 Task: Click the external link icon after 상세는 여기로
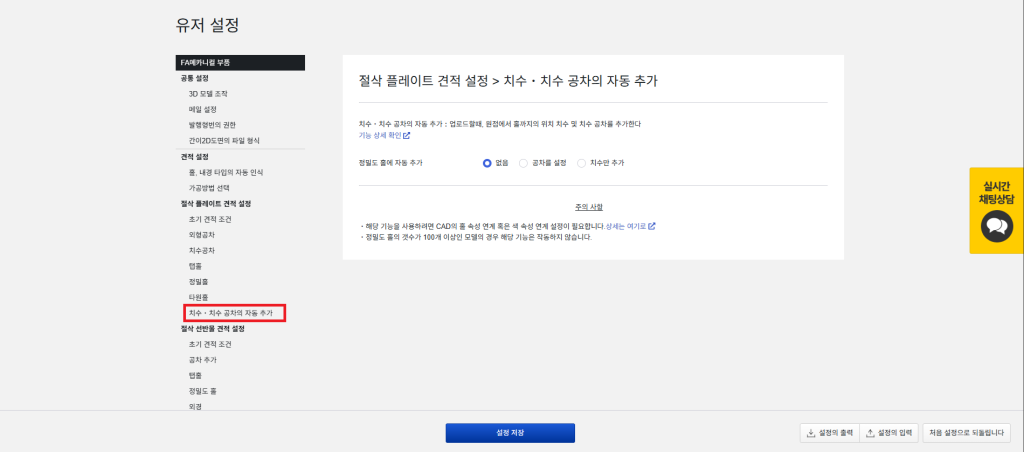click(x=652, y=226)
